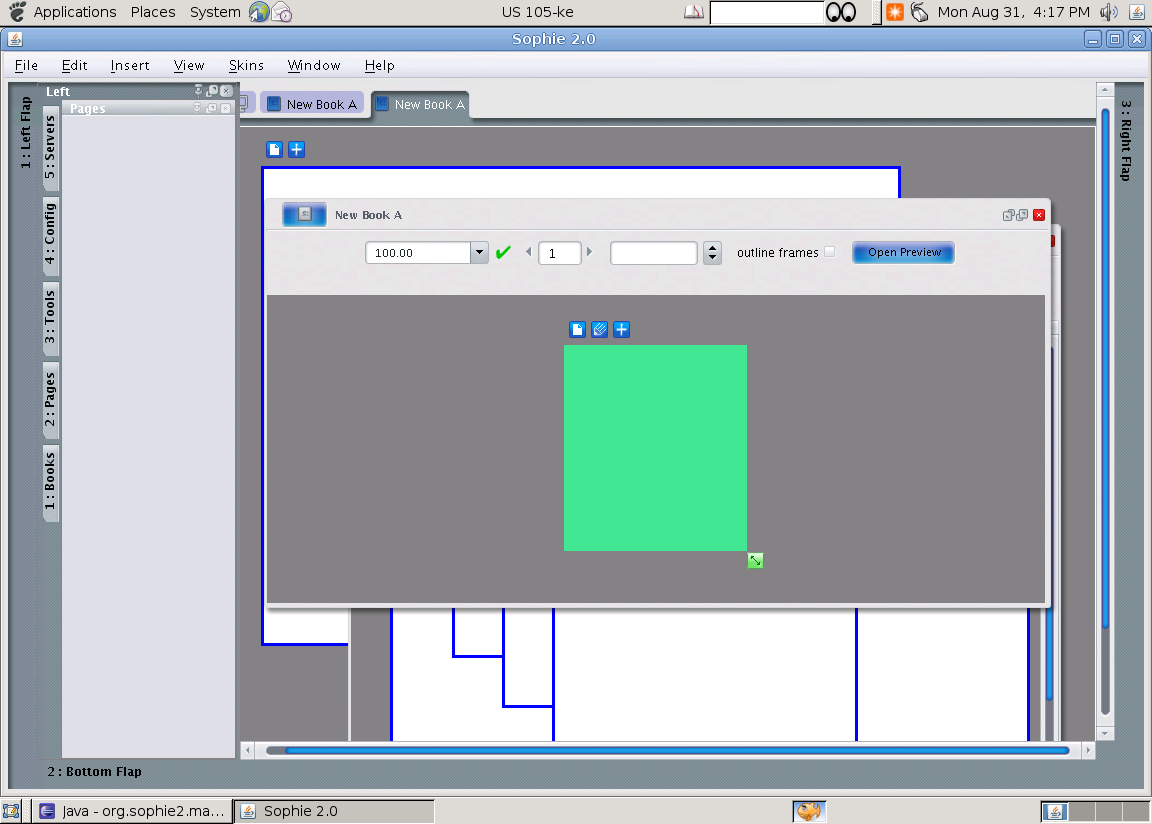The height and width of the screenshot is (824, 1152).
Task: Open the 2: Pages side tab
Action: (50, 399)
